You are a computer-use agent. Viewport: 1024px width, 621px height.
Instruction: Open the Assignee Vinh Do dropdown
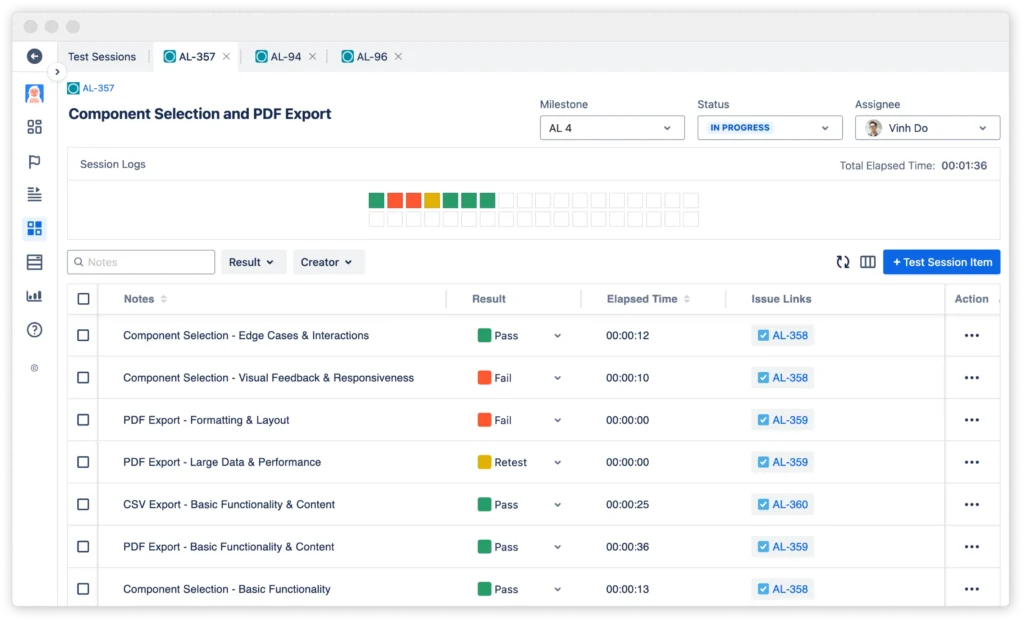pyautogui.click(x=927, y=128)
